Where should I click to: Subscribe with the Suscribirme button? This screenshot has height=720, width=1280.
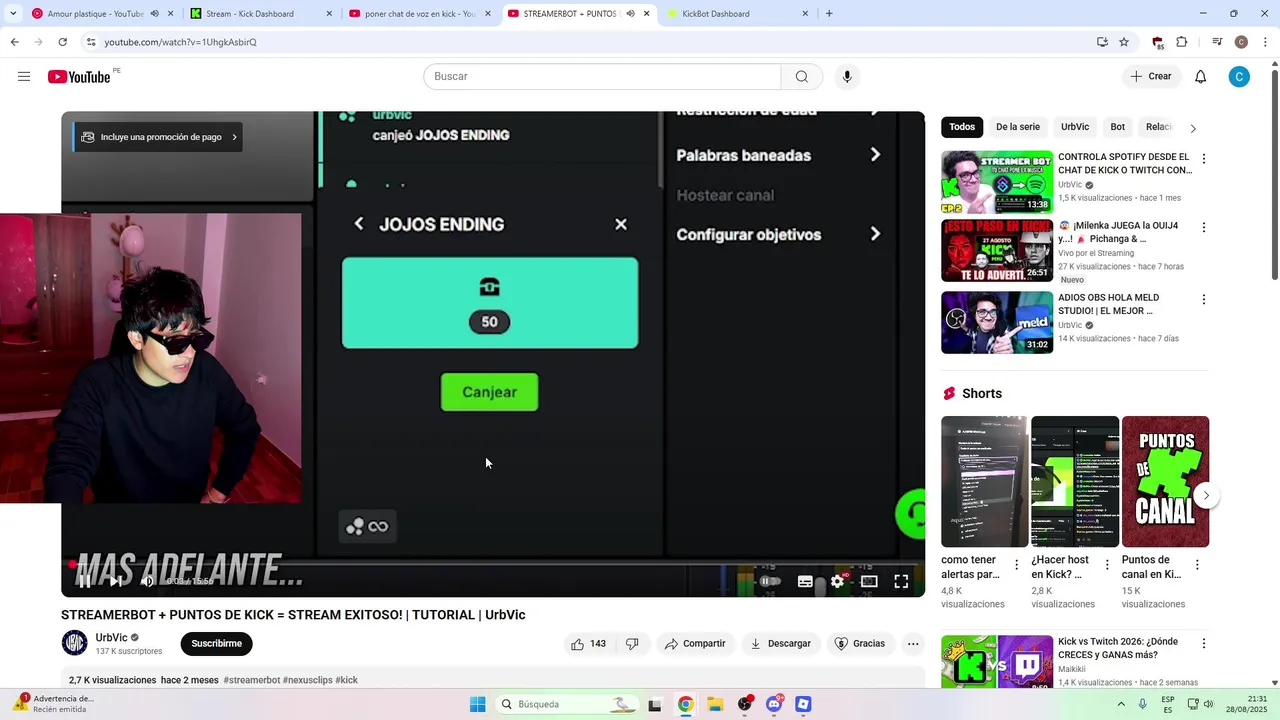(216, 644)
